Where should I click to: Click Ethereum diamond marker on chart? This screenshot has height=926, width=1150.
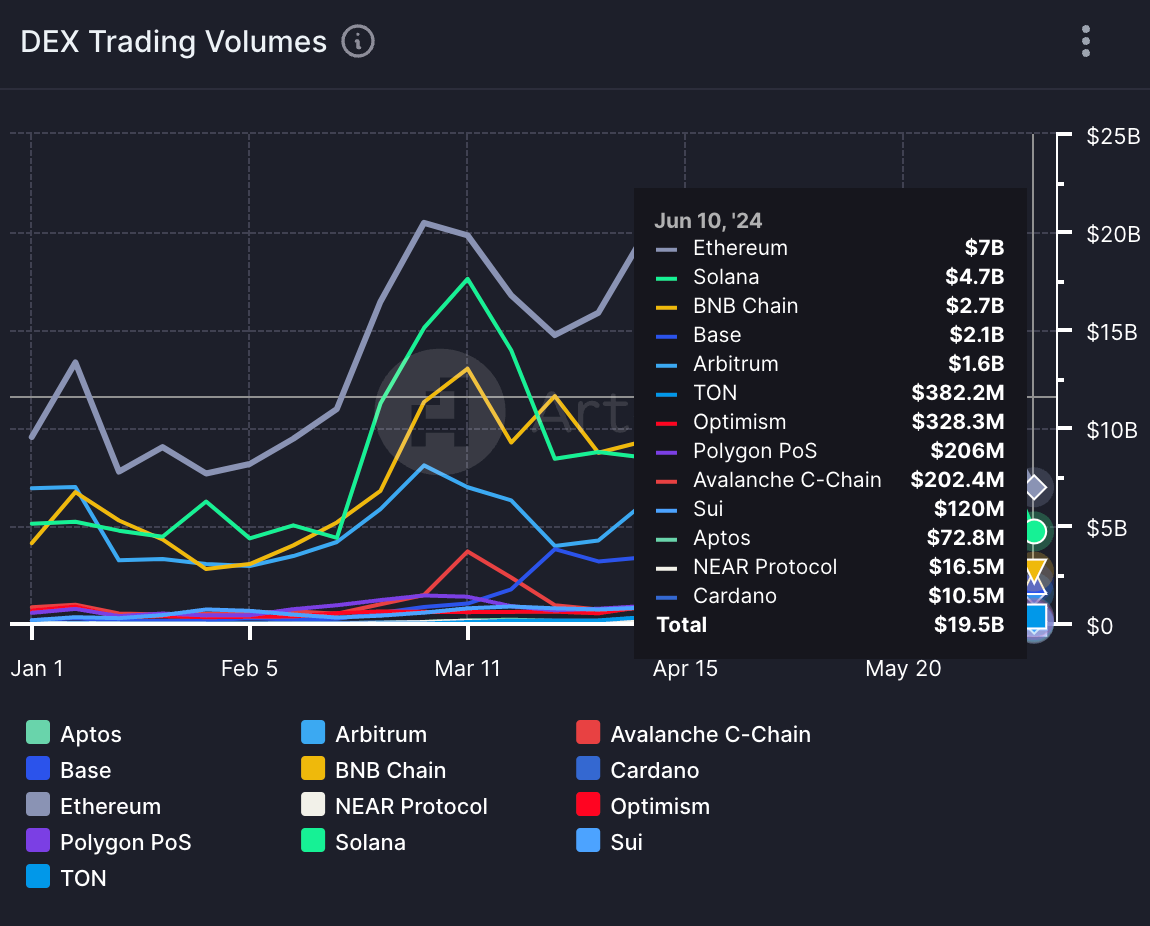(x=1035, y=488)
